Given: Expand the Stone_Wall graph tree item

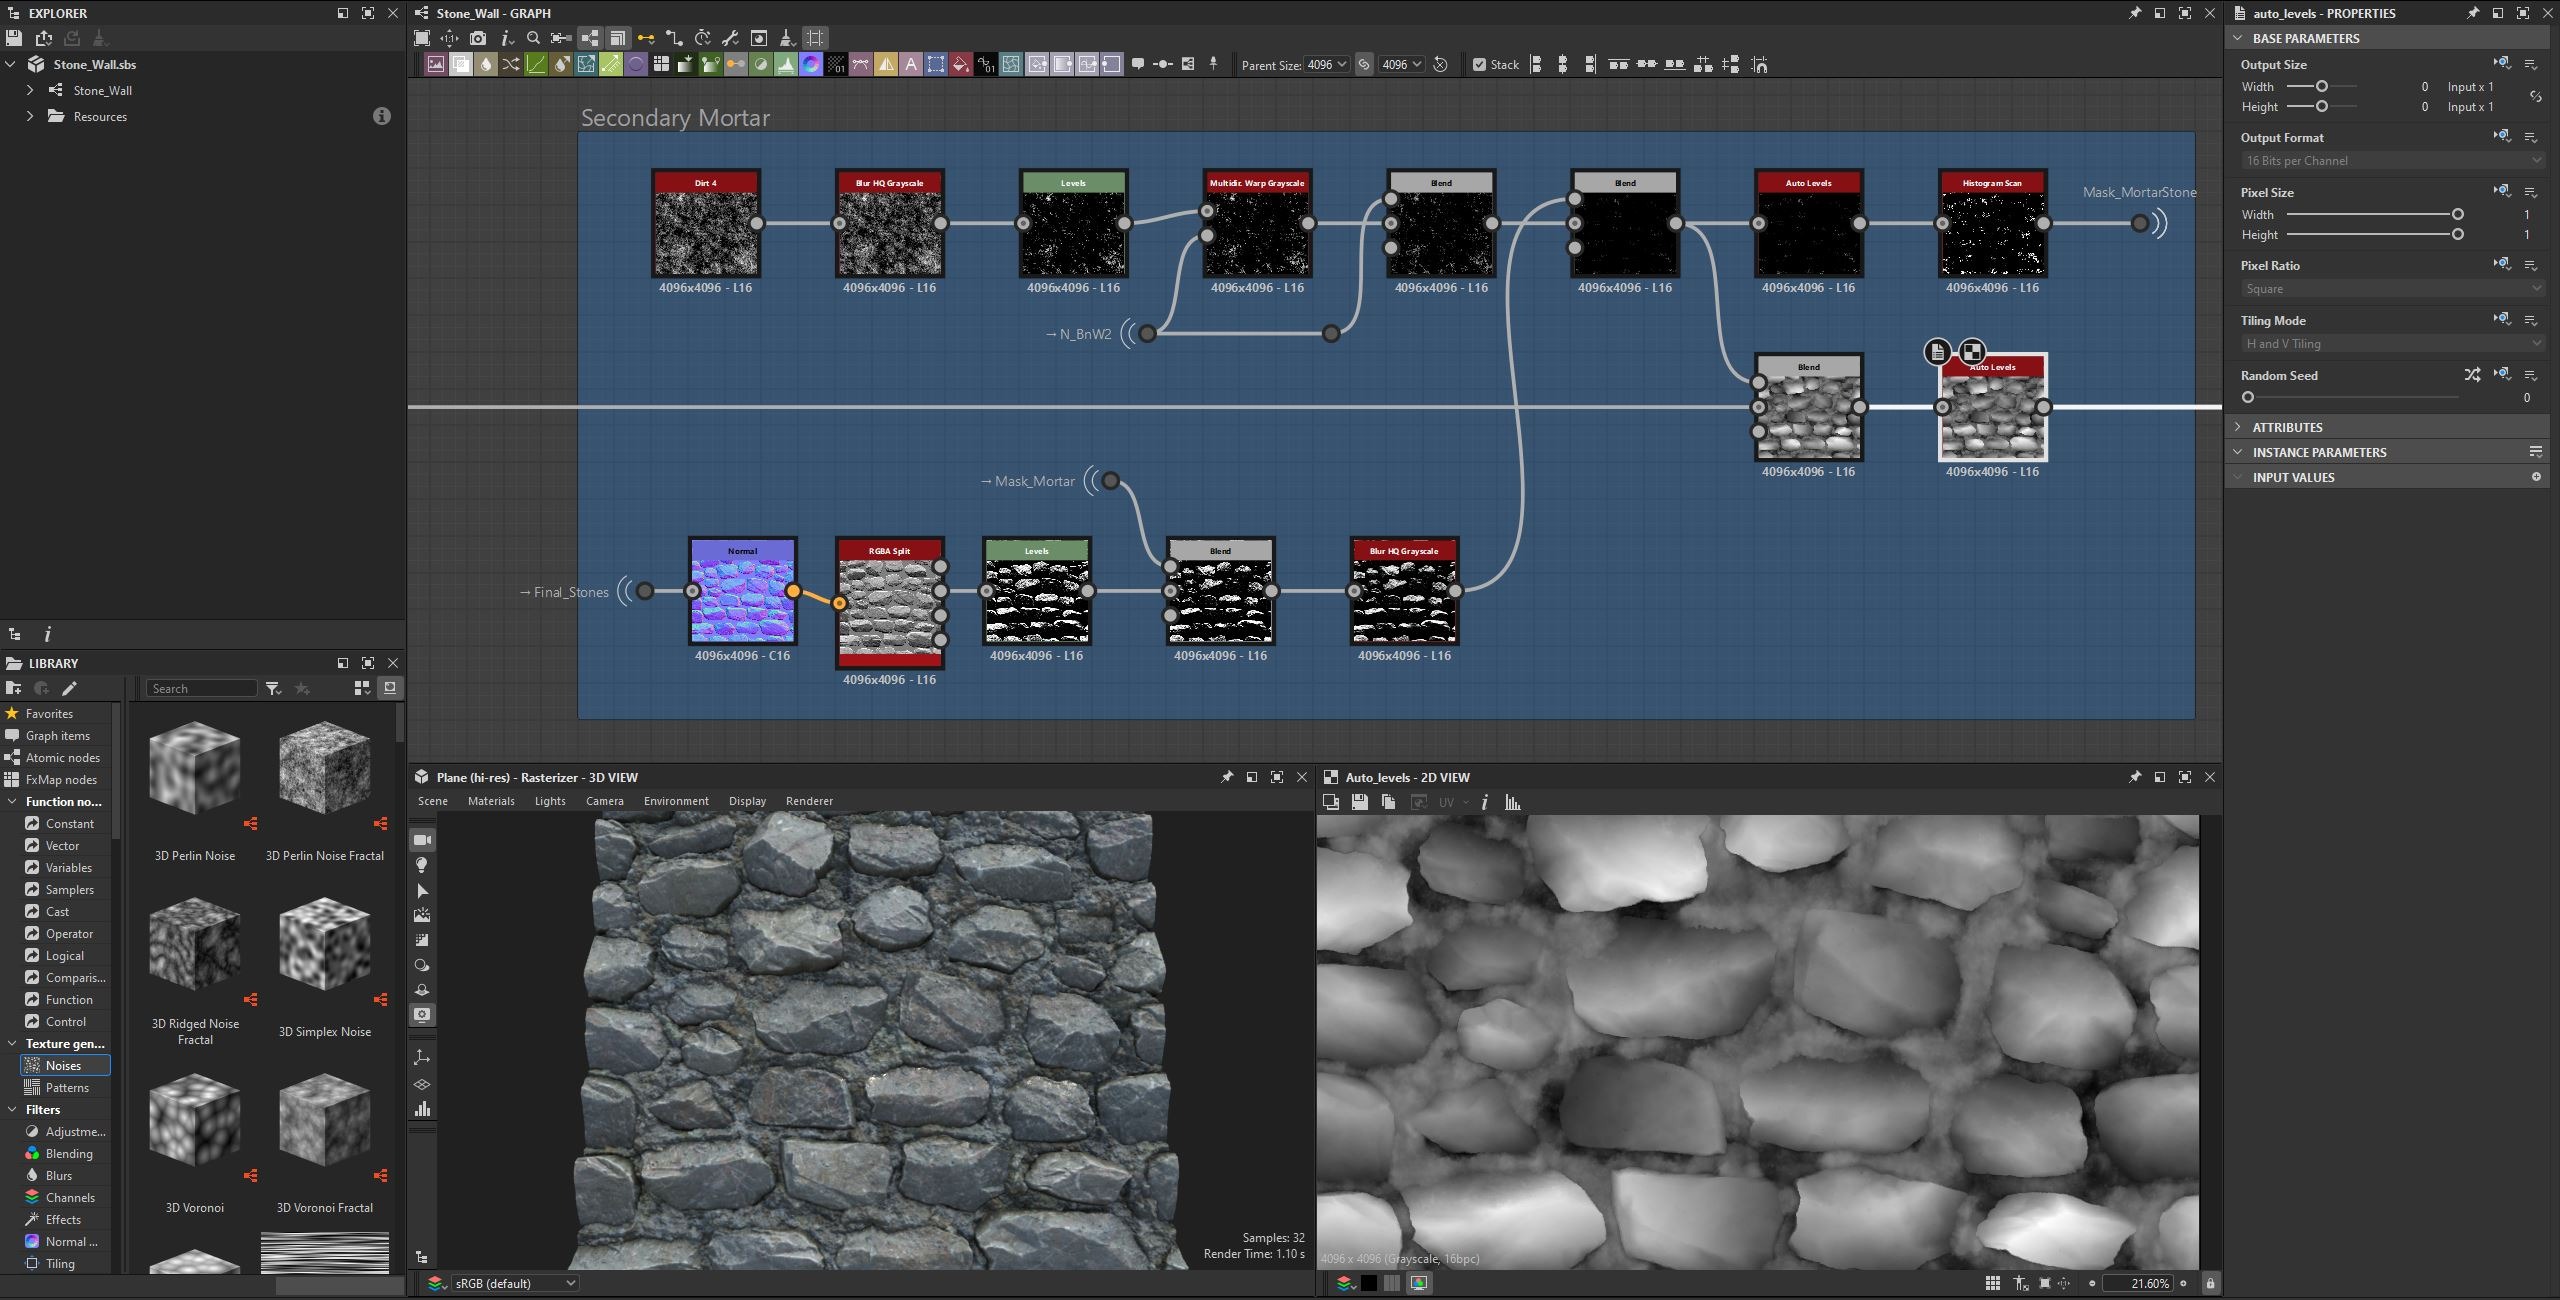Looking at the screenshot, I should point(30,90).
